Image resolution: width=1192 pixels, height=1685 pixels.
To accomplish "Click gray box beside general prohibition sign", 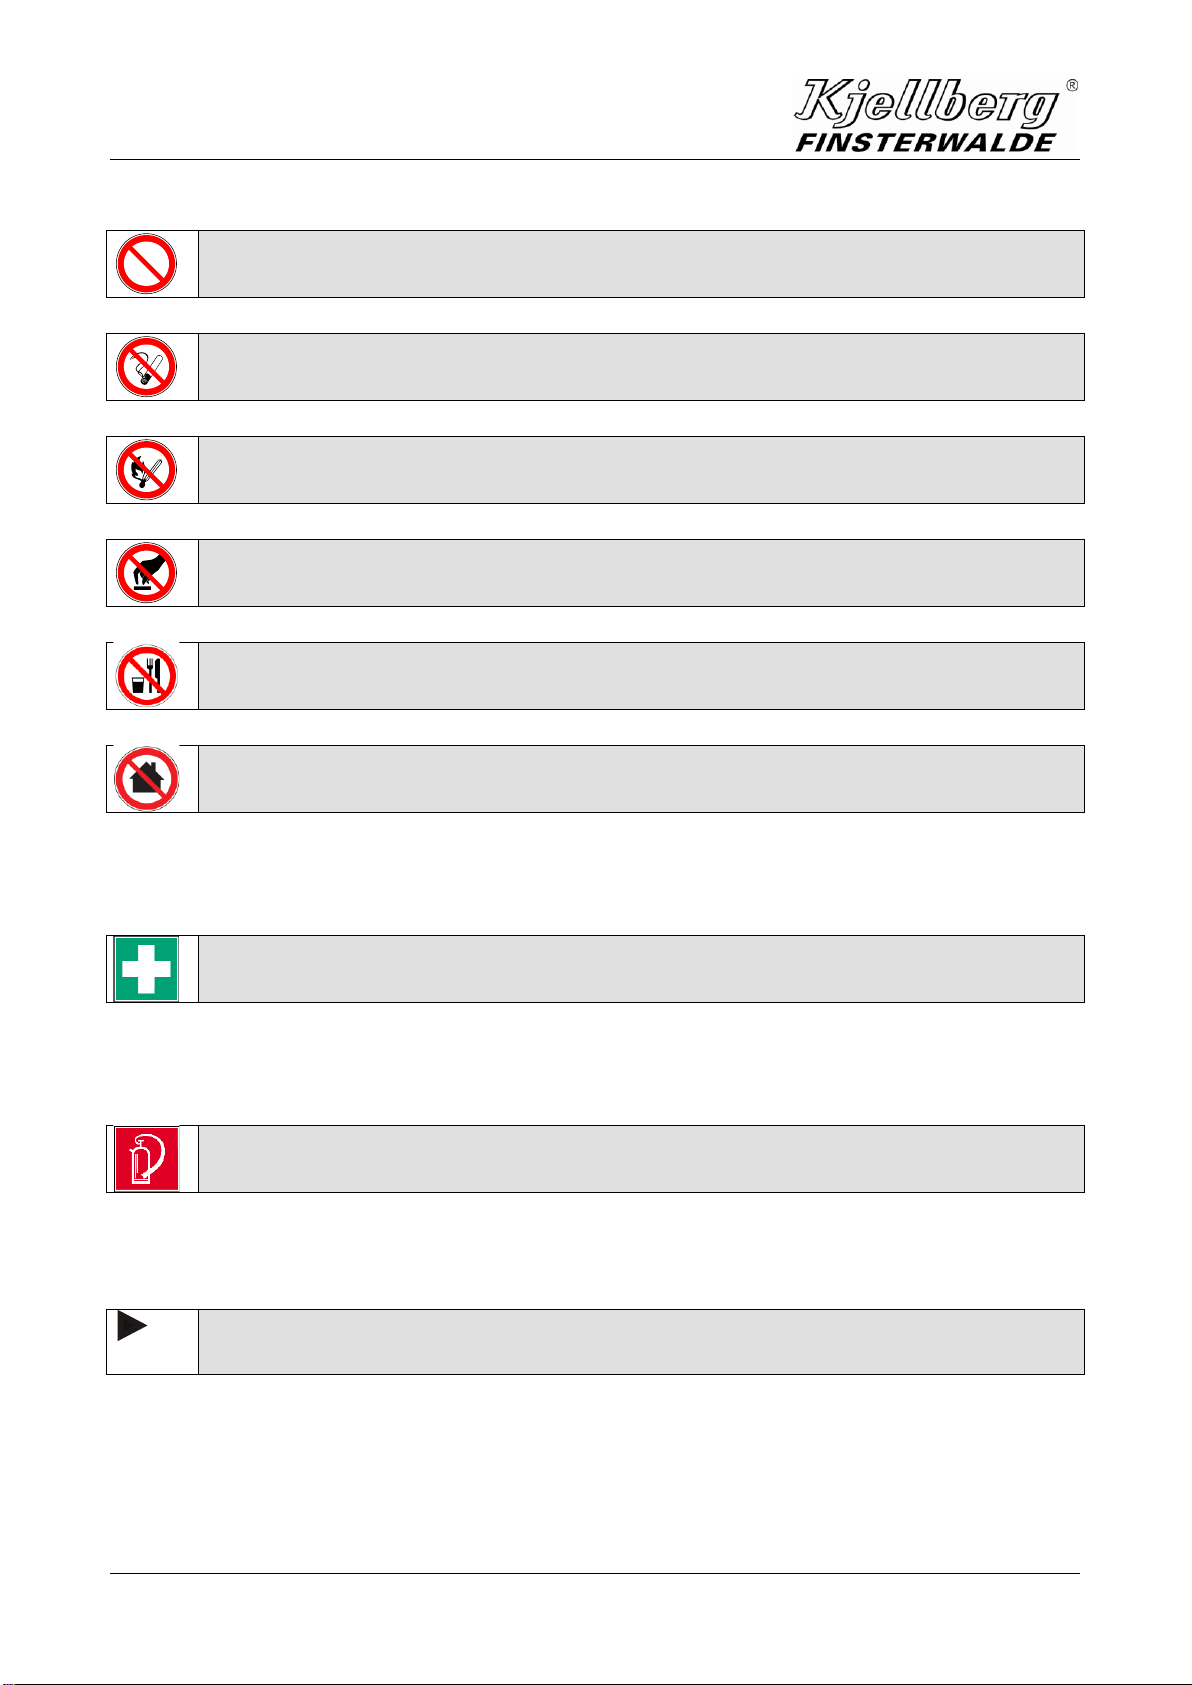I will (641, 264).
